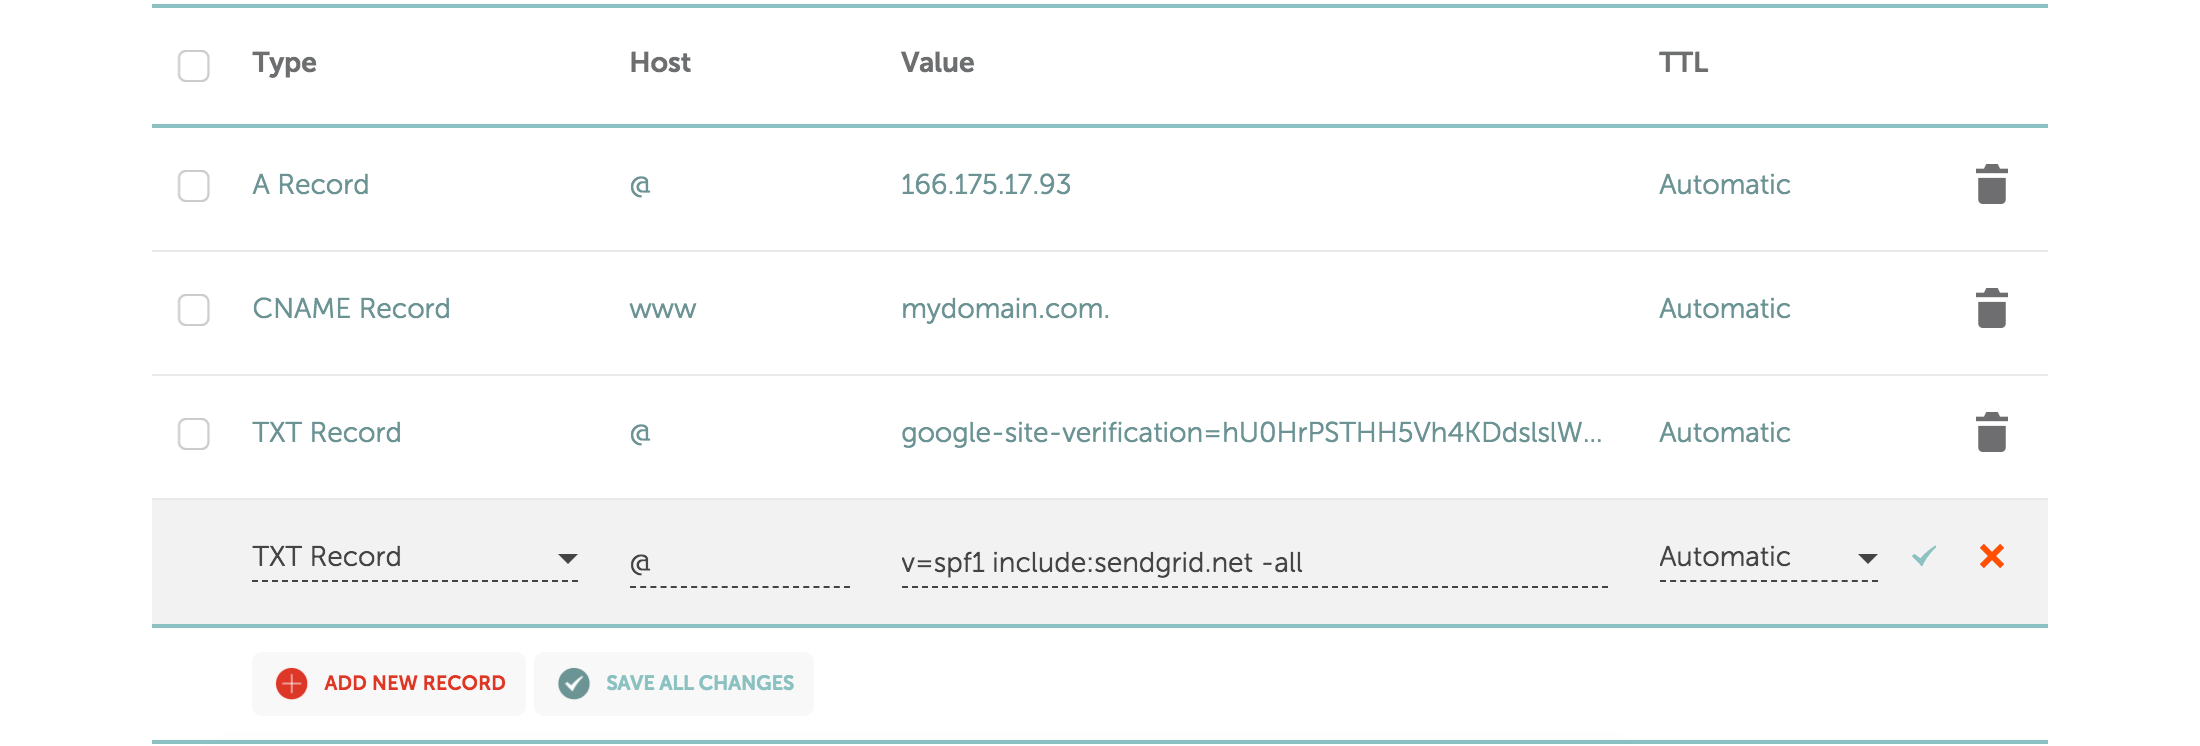Select all records with the header checkbox
Image resolution: width=2200 pixels, height=746 pixels.
coord(193,65)
